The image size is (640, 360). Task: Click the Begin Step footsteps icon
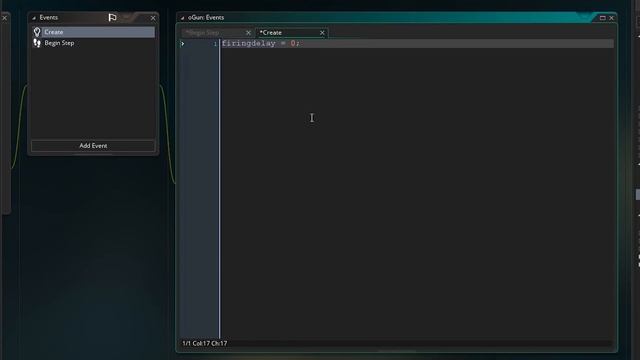tap(37, 43)
